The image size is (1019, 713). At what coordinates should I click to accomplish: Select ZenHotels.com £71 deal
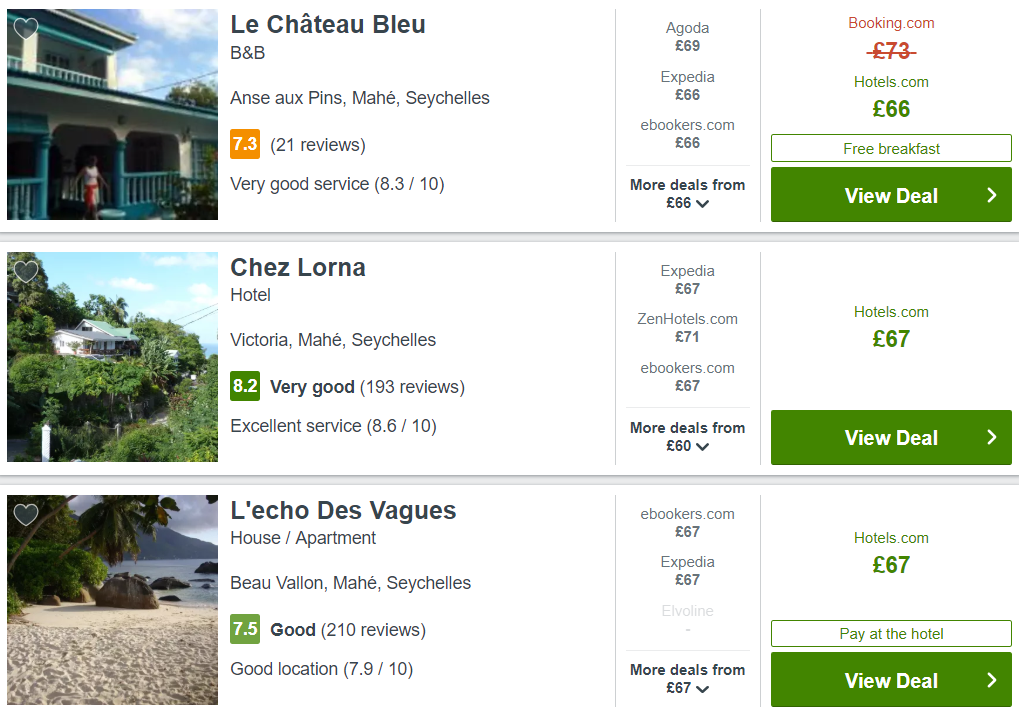point(688,328)
